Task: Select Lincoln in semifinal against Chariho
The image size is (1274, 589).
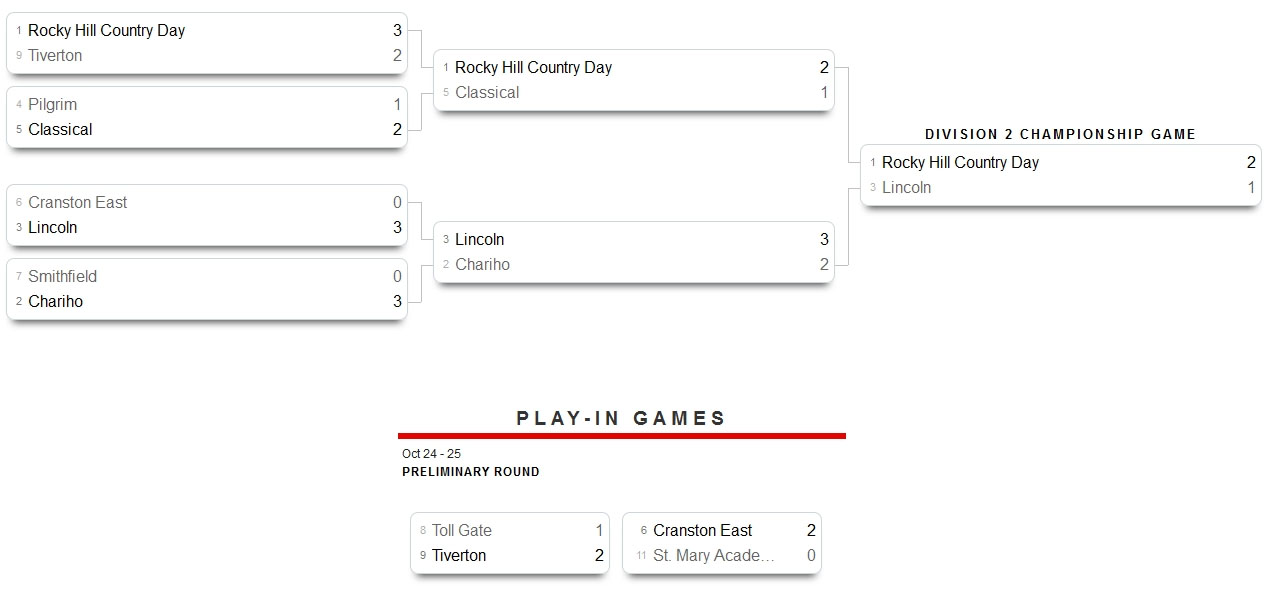Action: point(479,240)
